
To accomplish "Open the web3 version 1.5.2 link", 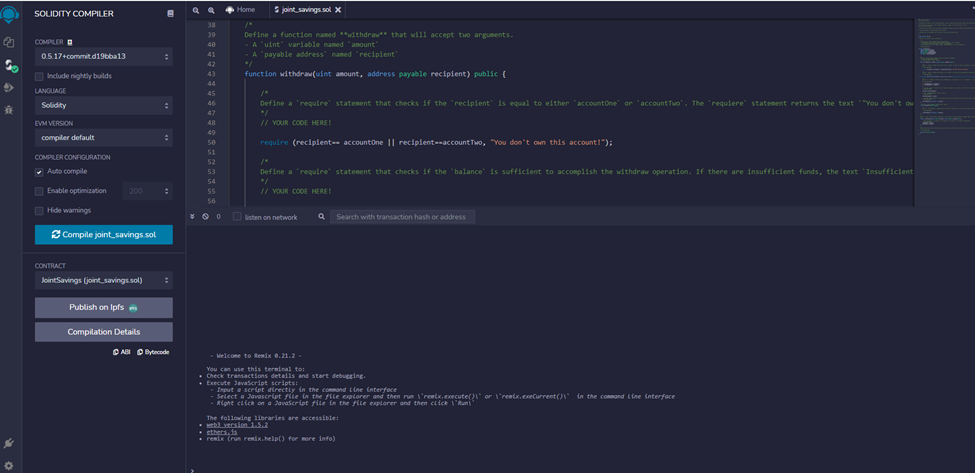I will [237, 425].
